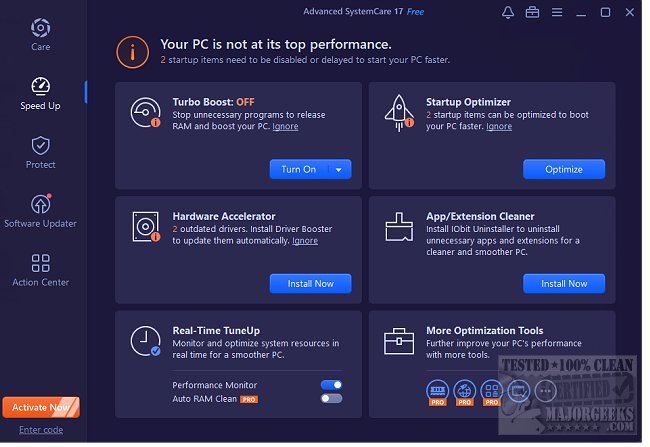Click the Turbo Boost: OFF title

(x=213, y=102)
